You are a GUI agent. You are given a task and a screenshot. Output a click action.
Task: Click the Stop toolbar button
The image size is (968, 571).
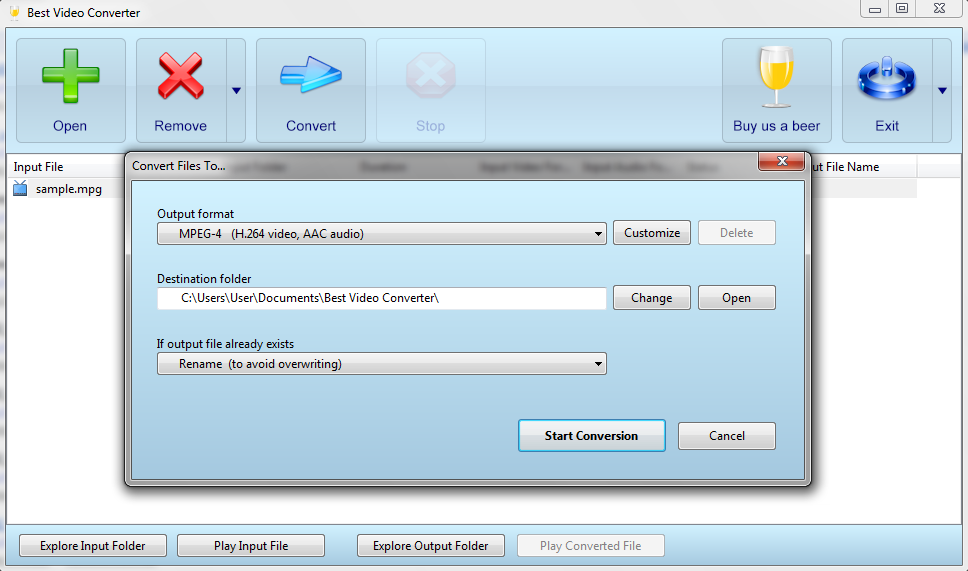click(430, 91)
